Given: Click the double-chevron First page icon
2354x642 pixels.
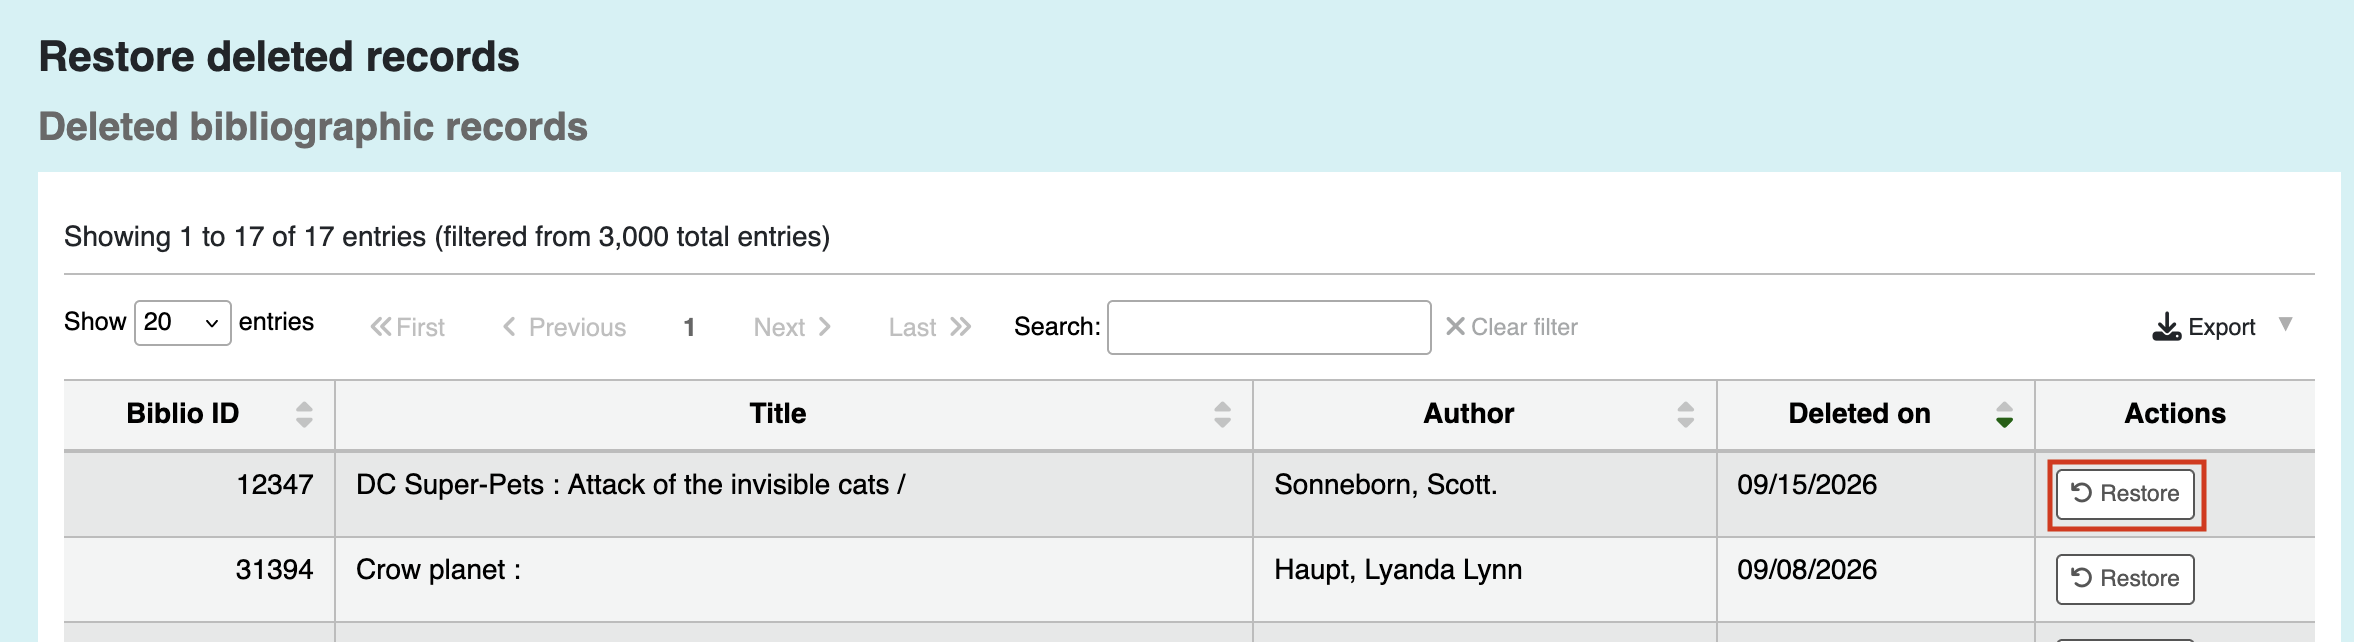Looking at the screenshot, I should (x=380, y=327).
